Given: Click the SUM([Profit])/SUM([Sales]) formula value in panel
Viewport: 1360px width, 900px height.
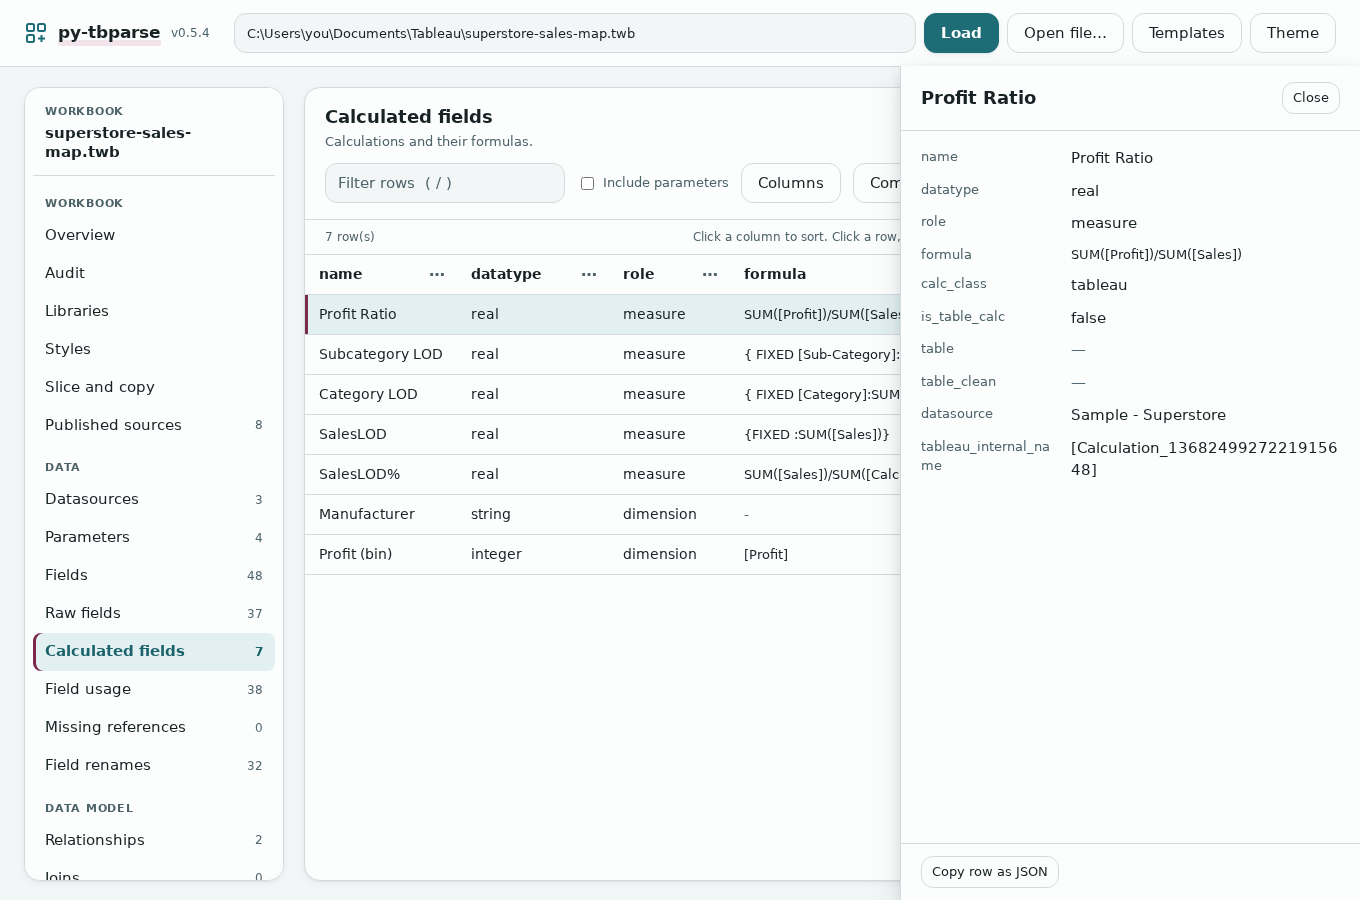Looking at the screenshot, I should click(1156, 255).
